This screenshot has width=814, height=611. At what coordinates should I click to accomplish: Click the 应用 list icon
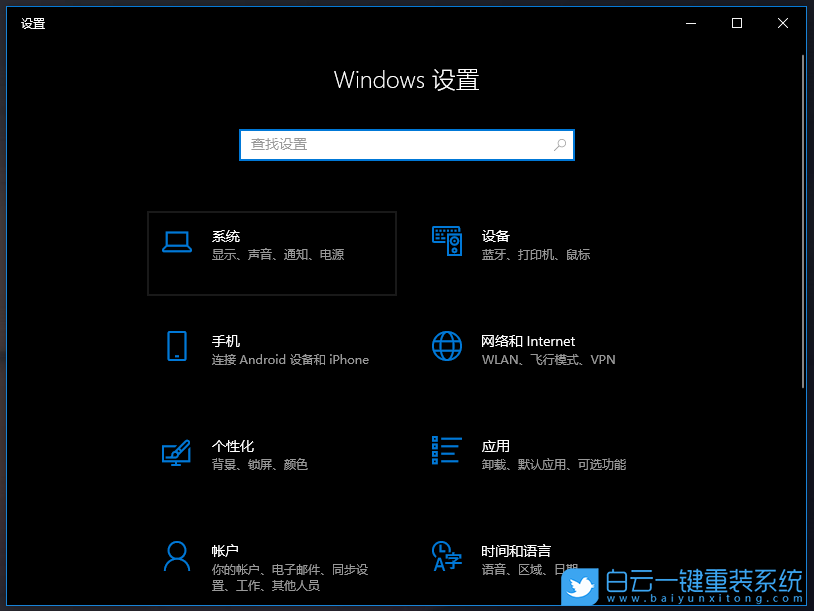[x=447, y=452]
